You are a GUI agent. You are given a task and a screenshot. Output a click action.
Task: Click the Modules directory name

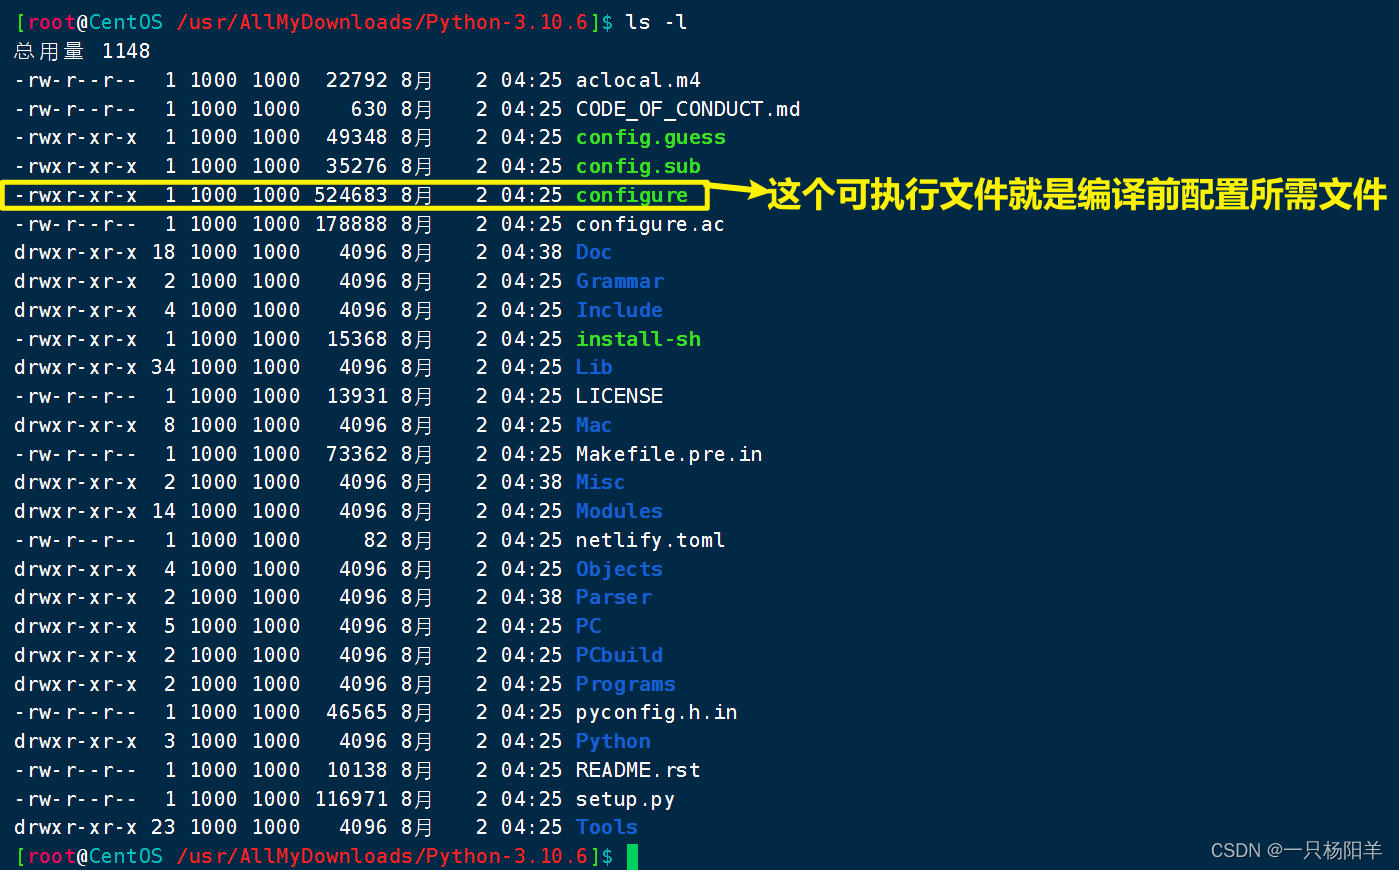619,512
